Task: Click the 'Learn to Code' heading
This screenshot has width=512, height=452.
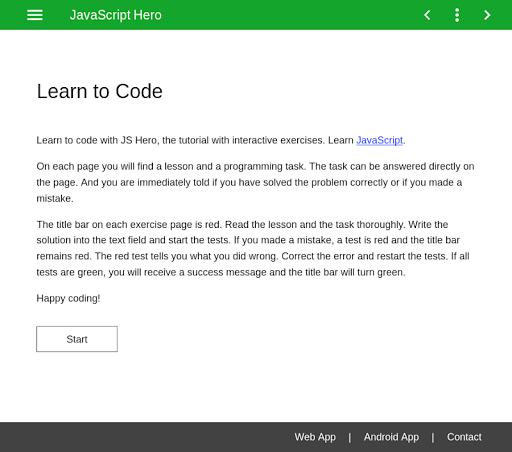Action: point(100,91)
